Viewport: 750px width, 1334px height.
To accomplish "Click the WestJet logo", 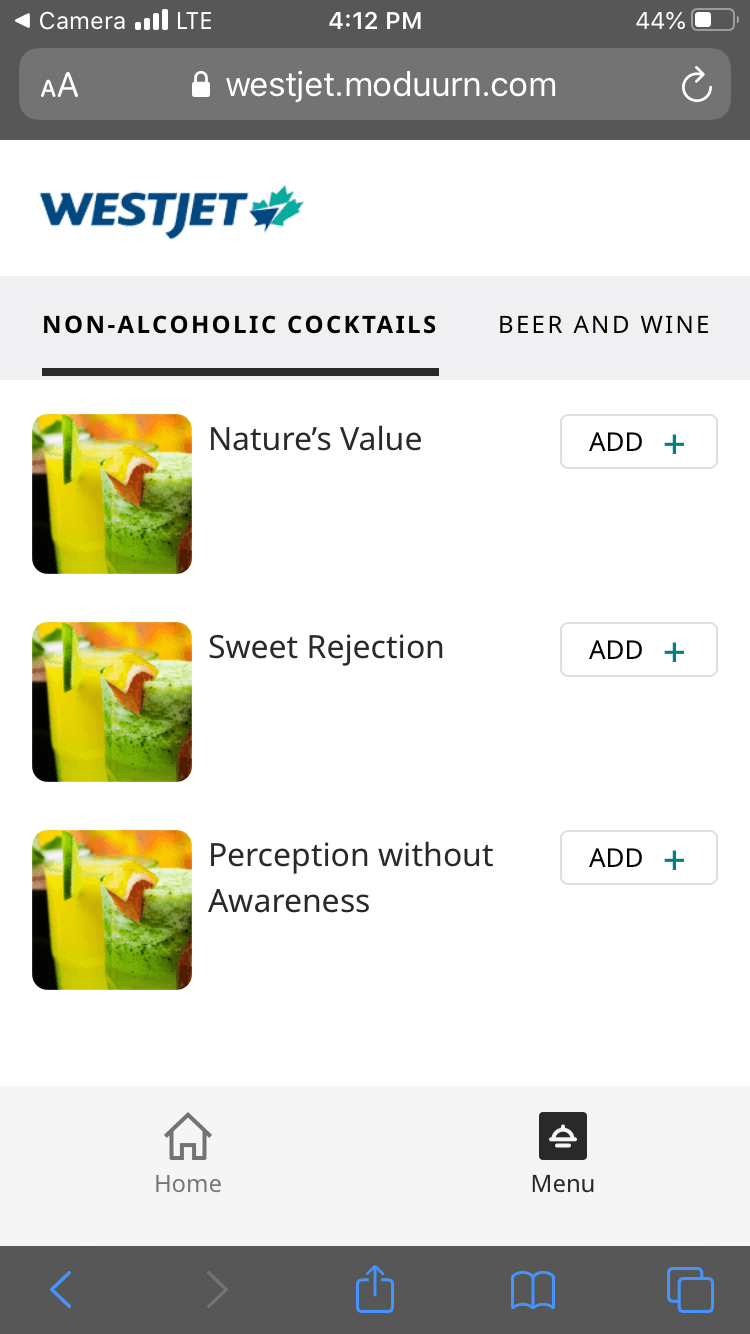I will click(x=171, y=210).
